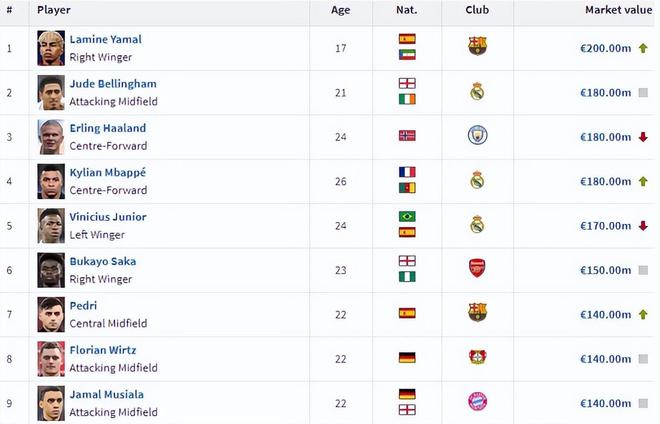Click Pedri's €140.00m market value
Viewport: 660px width, 424px height.
607,314
